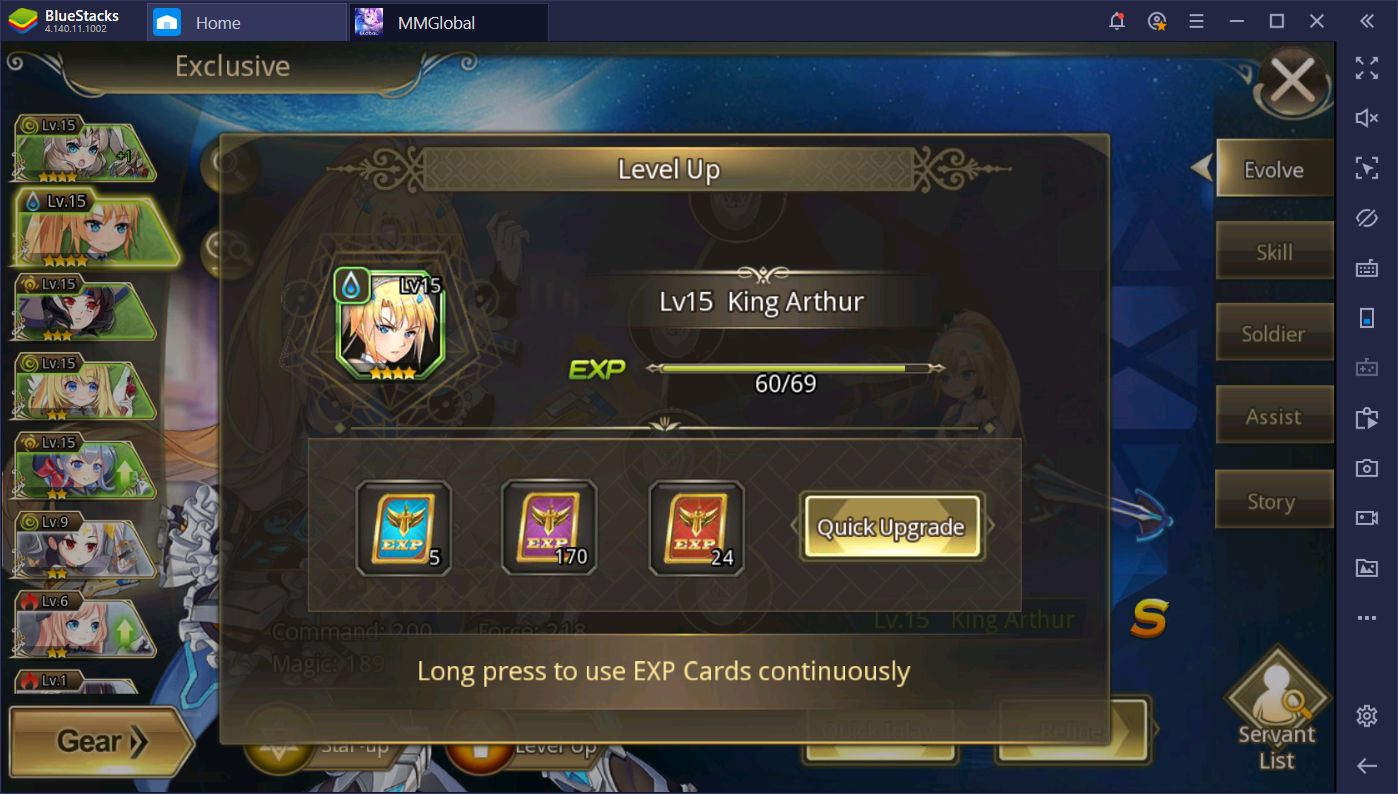Open the Servant List
Screen dimensions: 1398x794
tap(1278, 712)
